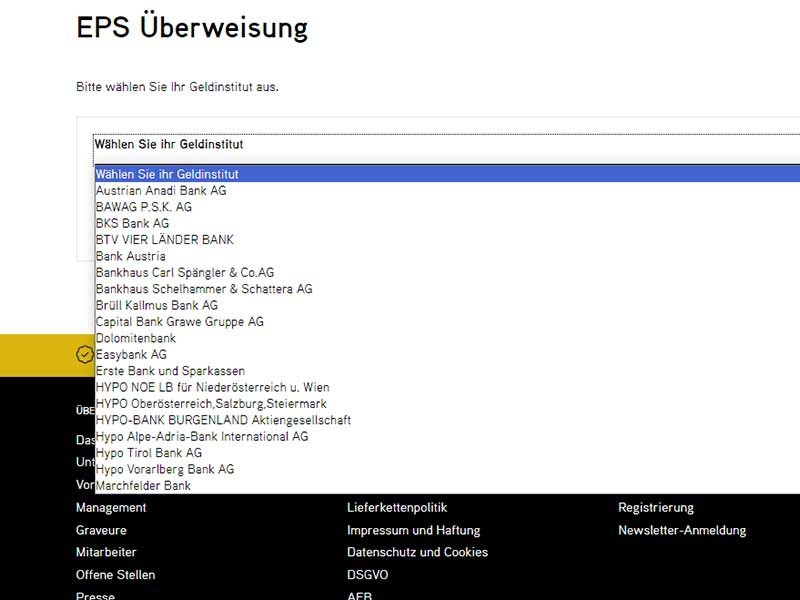Select Bankhaus Schelhammer & Schattera AG

447,288
